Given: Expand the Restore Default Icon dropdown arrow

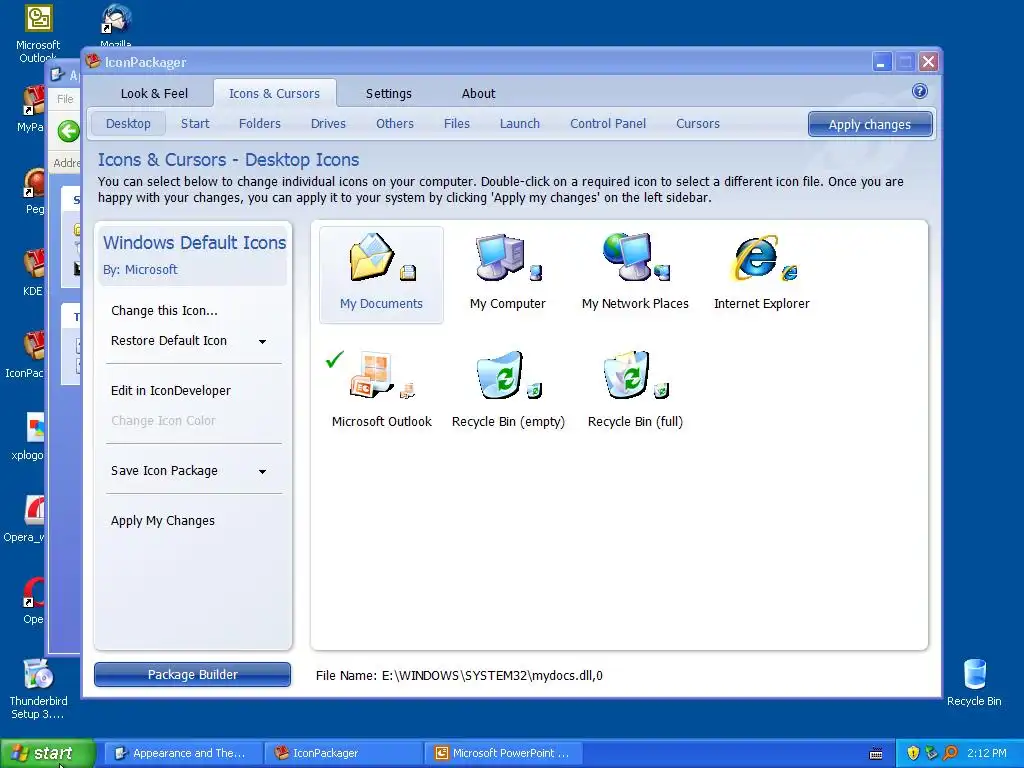Looking at the screenshot, I should point(262,342).
